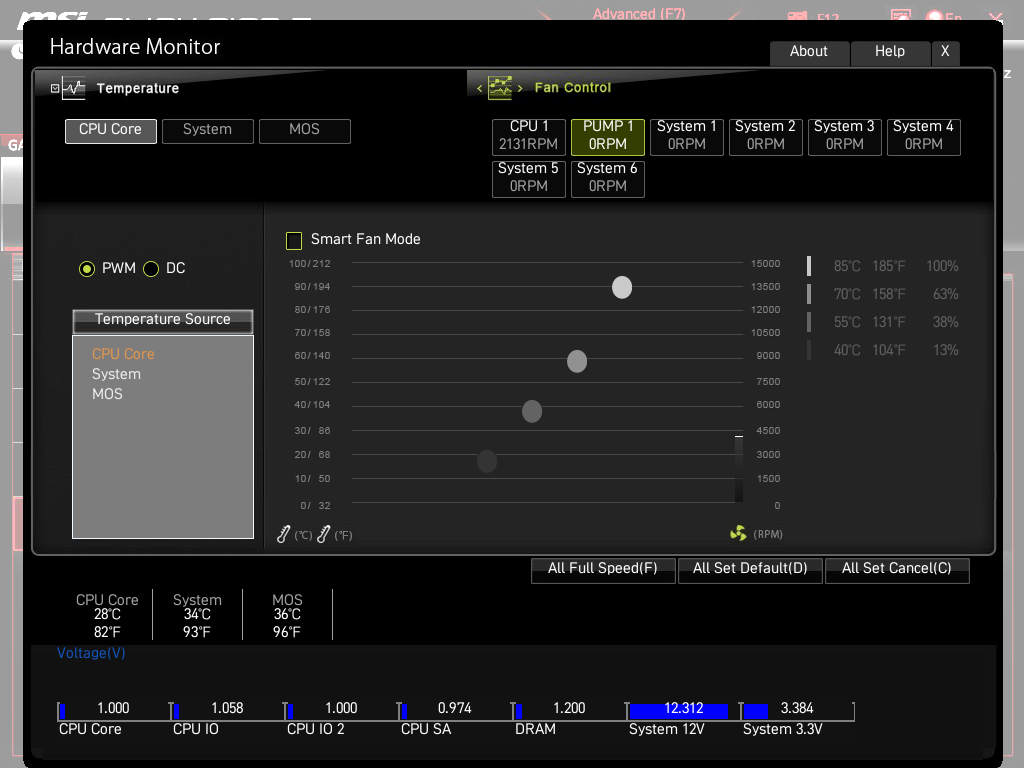Image resolution: width=1024 pixels, height=768 pixels.
Task: Click the left chevron beside Fan Control
Action: tap(479, 88)
